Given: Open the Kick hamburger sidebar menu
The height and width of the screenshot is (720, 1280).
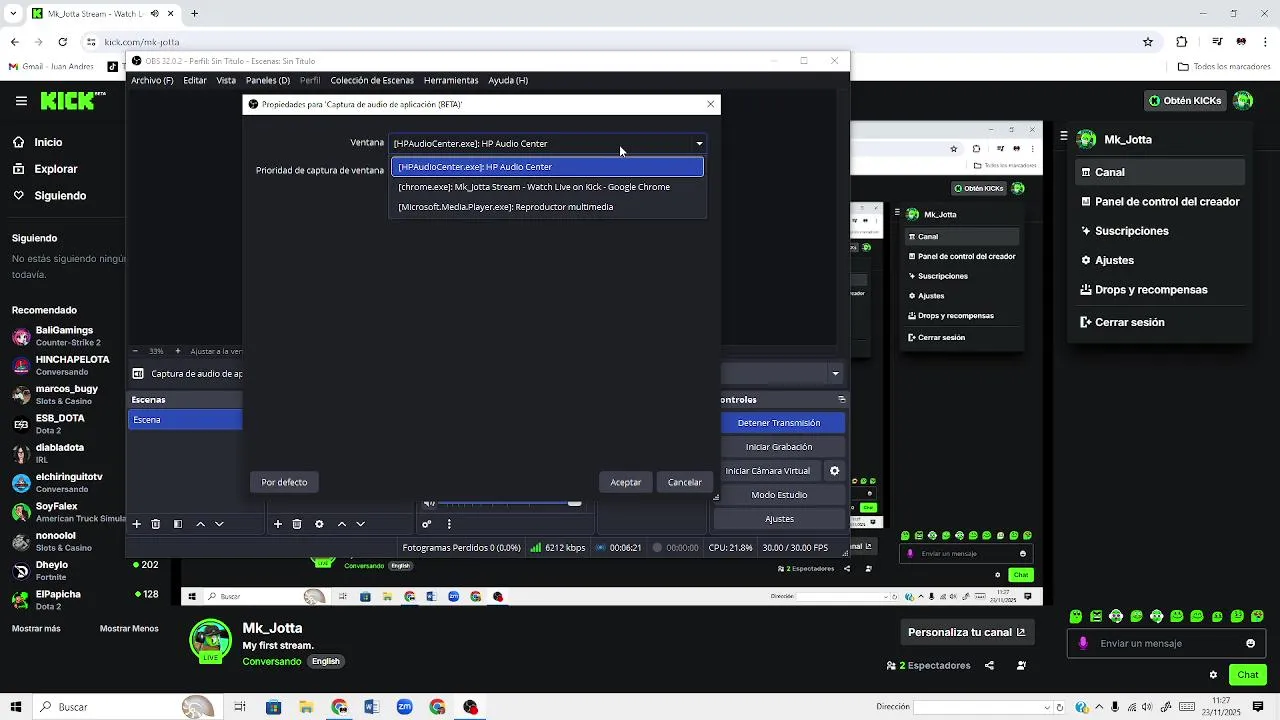Looking at the screenshot, I should (x=21, y=101).
